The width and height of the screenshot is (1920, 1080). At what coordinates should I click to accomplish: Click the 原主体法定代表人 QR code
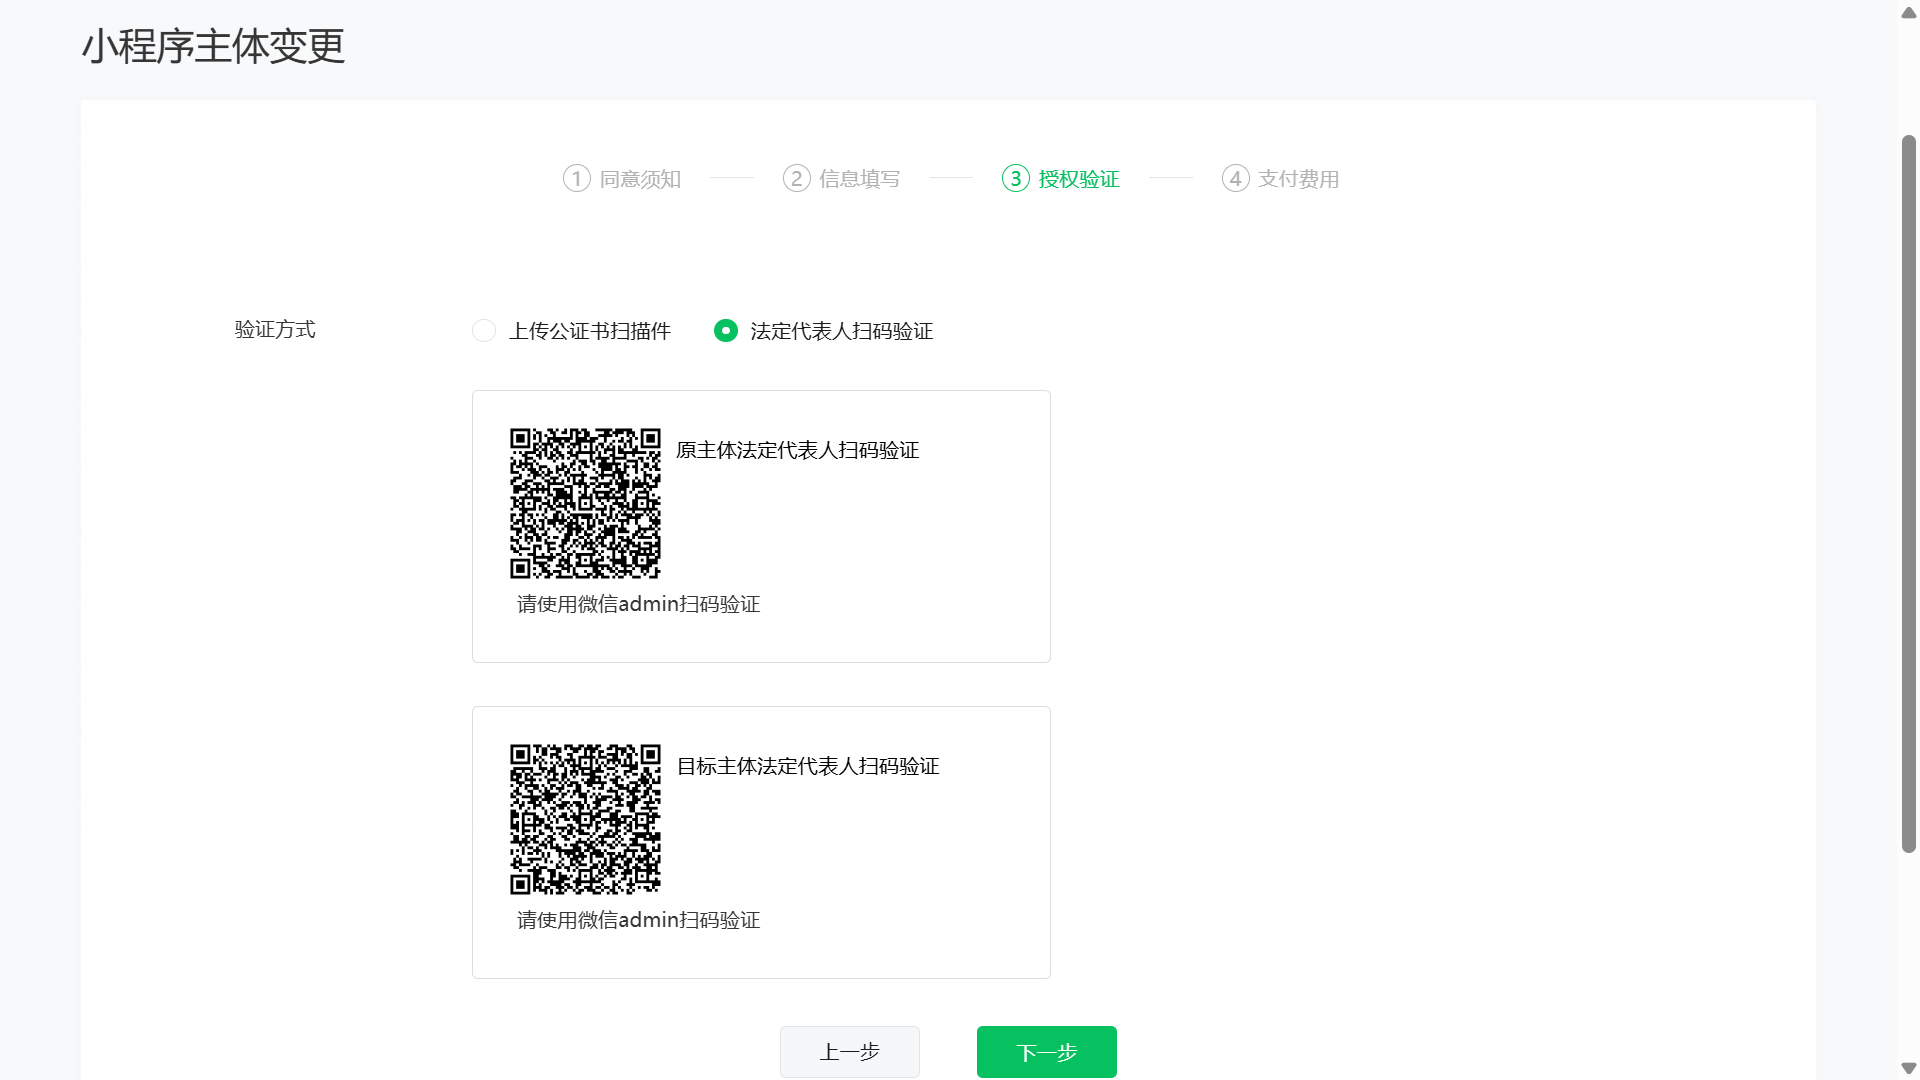pos(585,503)
